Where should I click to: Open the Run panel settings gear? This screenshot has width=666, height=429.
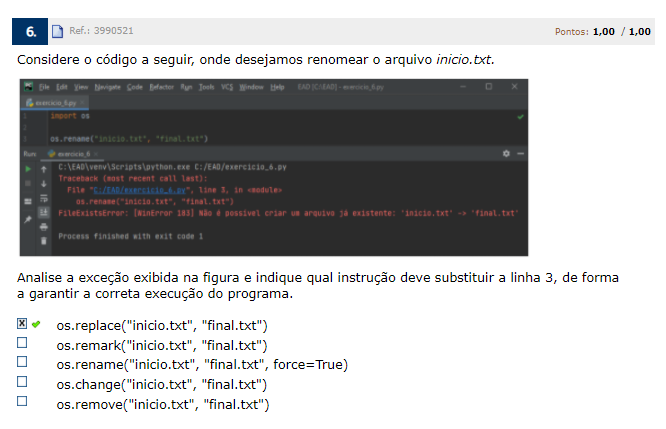tap(506, 154)
